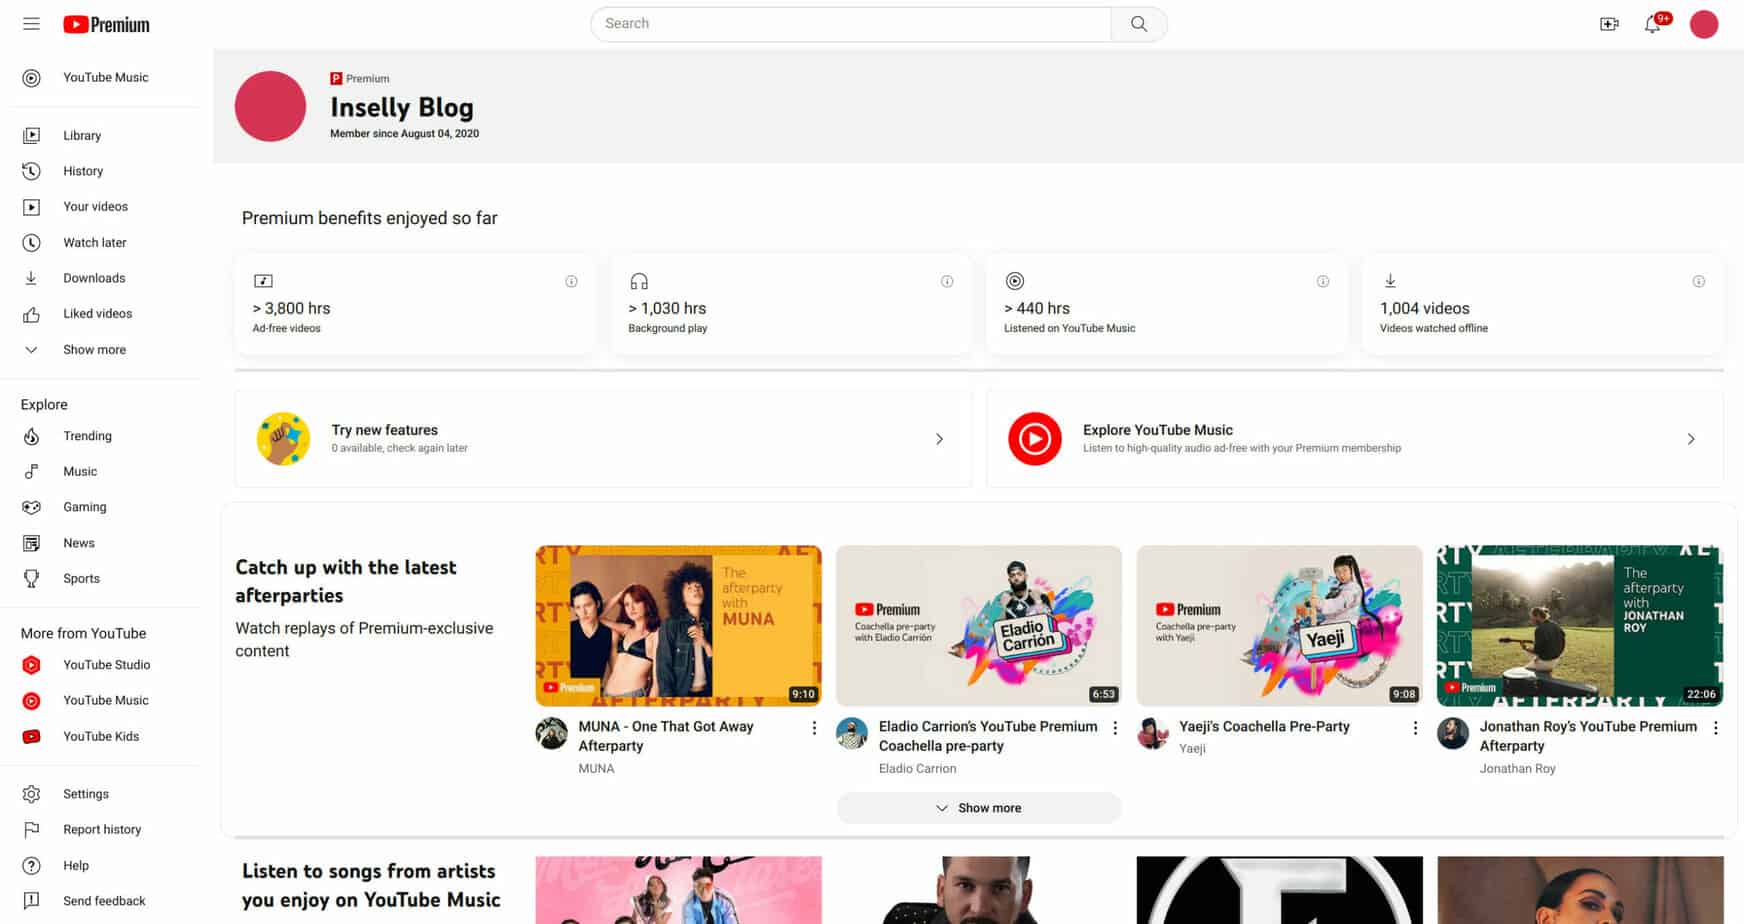The height and width of the screenshot is (924, 1744).
Task: Open options menu for Yaeji video
Action: click(1415, 728)
